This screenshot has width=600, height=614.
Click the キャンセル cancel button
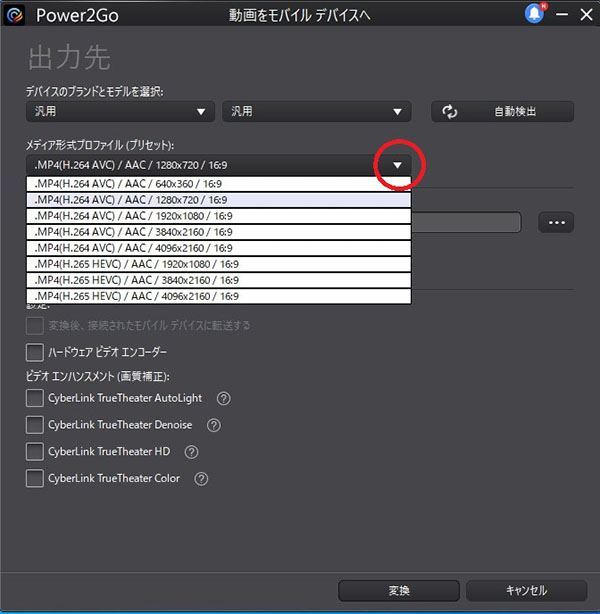click(526, 591)
